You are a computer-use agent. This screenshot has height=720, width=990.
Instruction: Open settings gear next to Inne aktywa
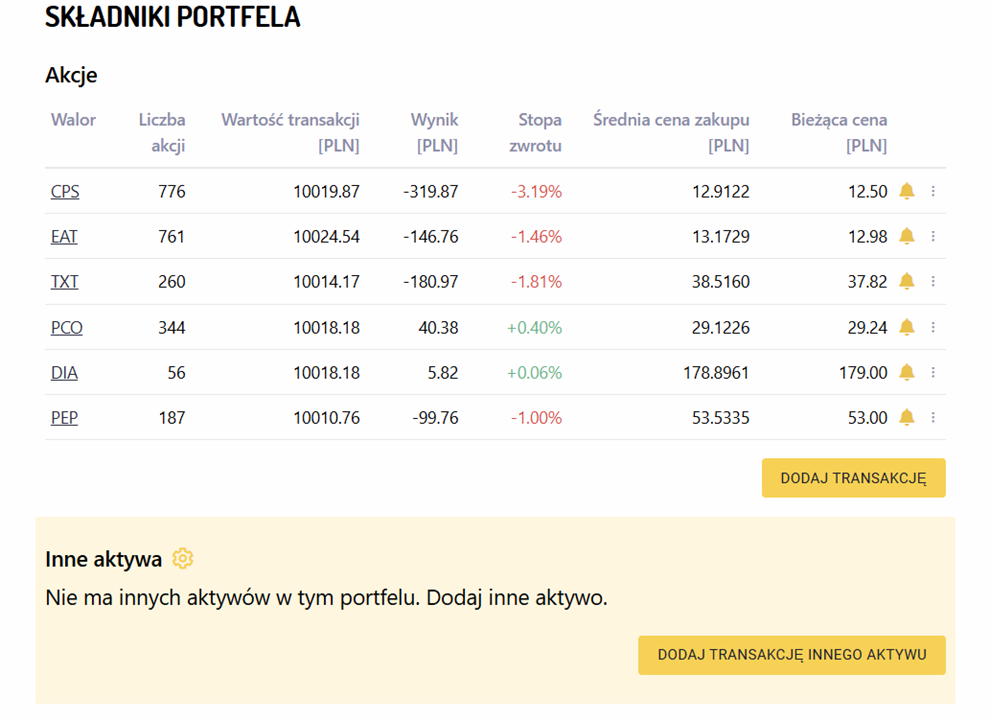point(182,559)
